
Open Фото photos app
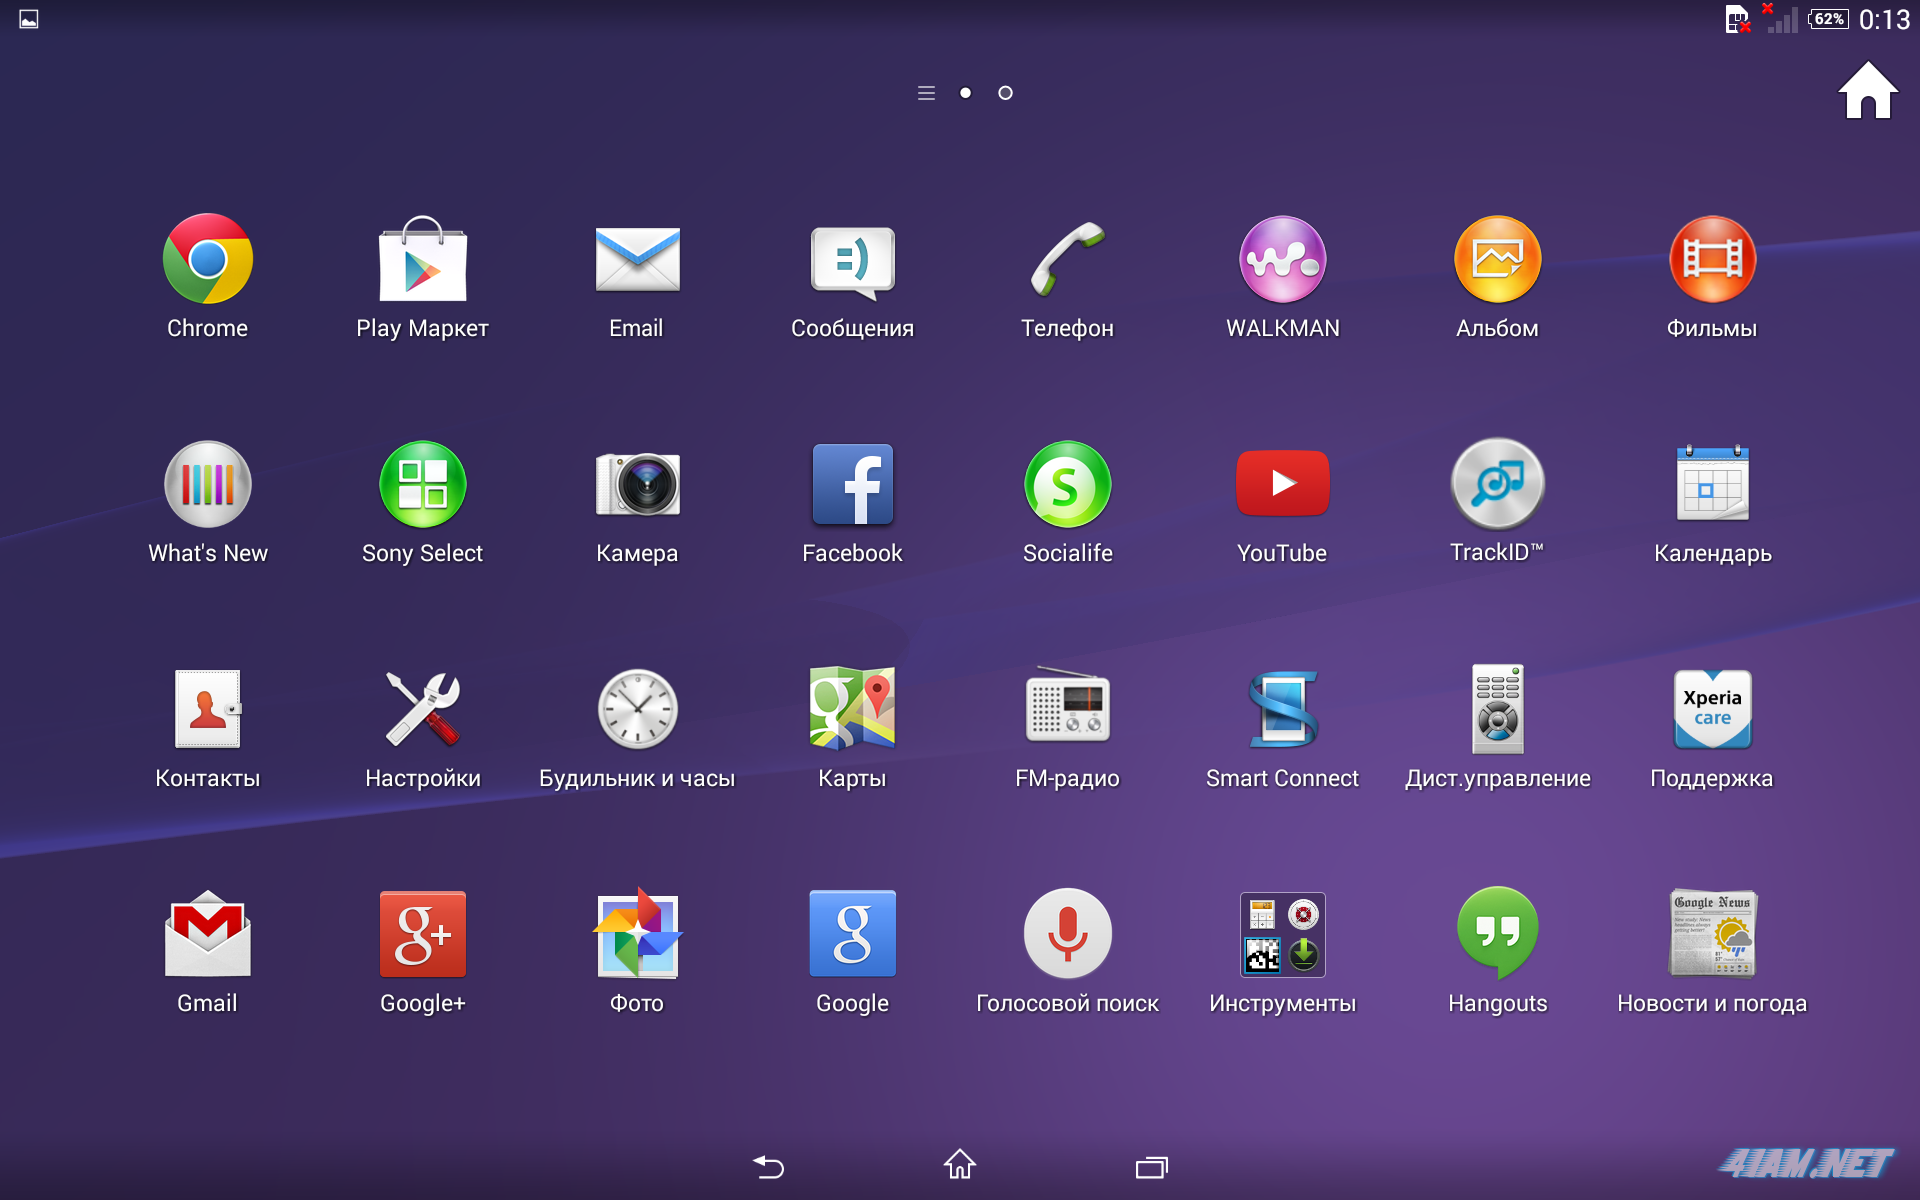[637, 933]
